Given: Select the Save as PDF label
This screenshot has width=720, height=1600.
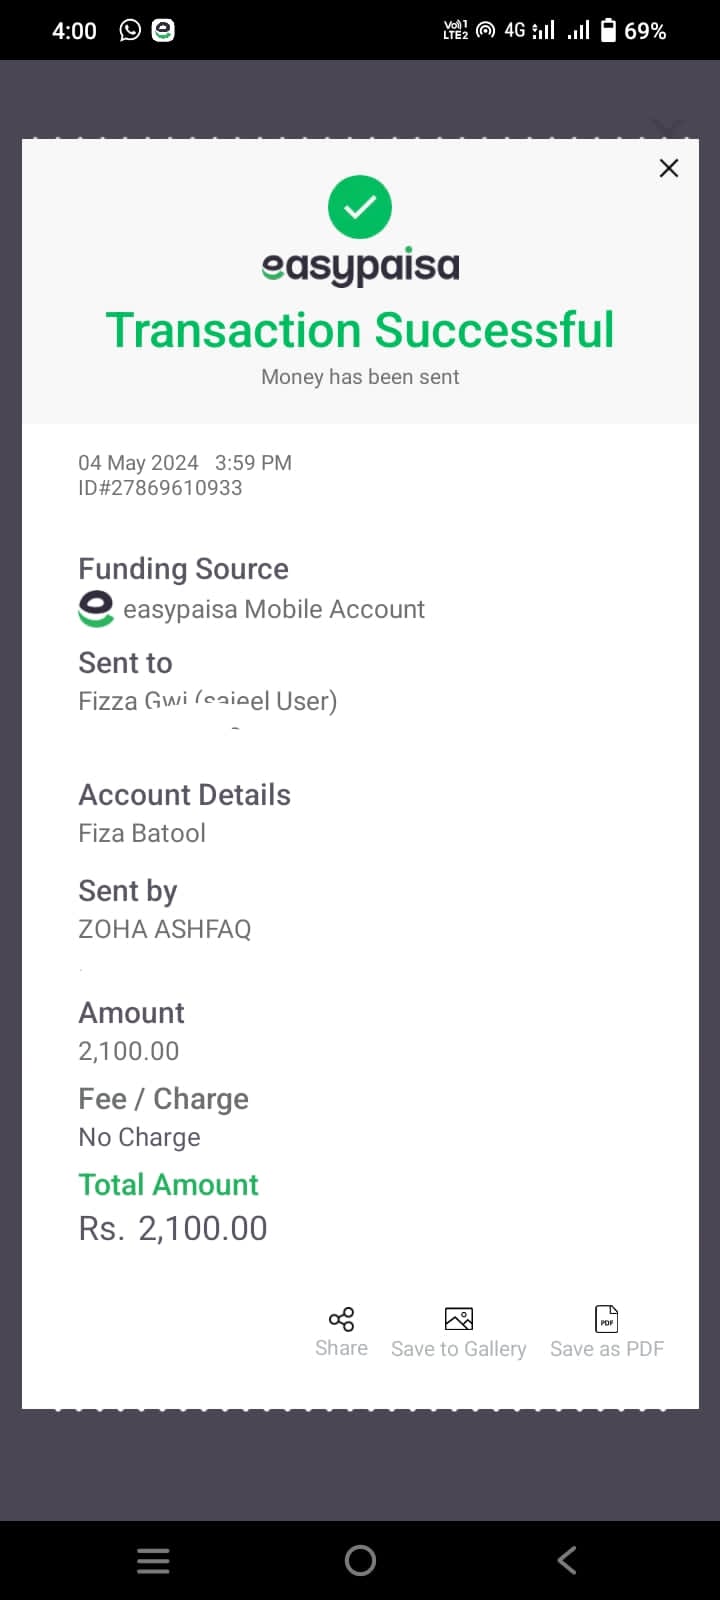Looking at the screenshot, I should pyautogui.click(x=607, y=1349).
